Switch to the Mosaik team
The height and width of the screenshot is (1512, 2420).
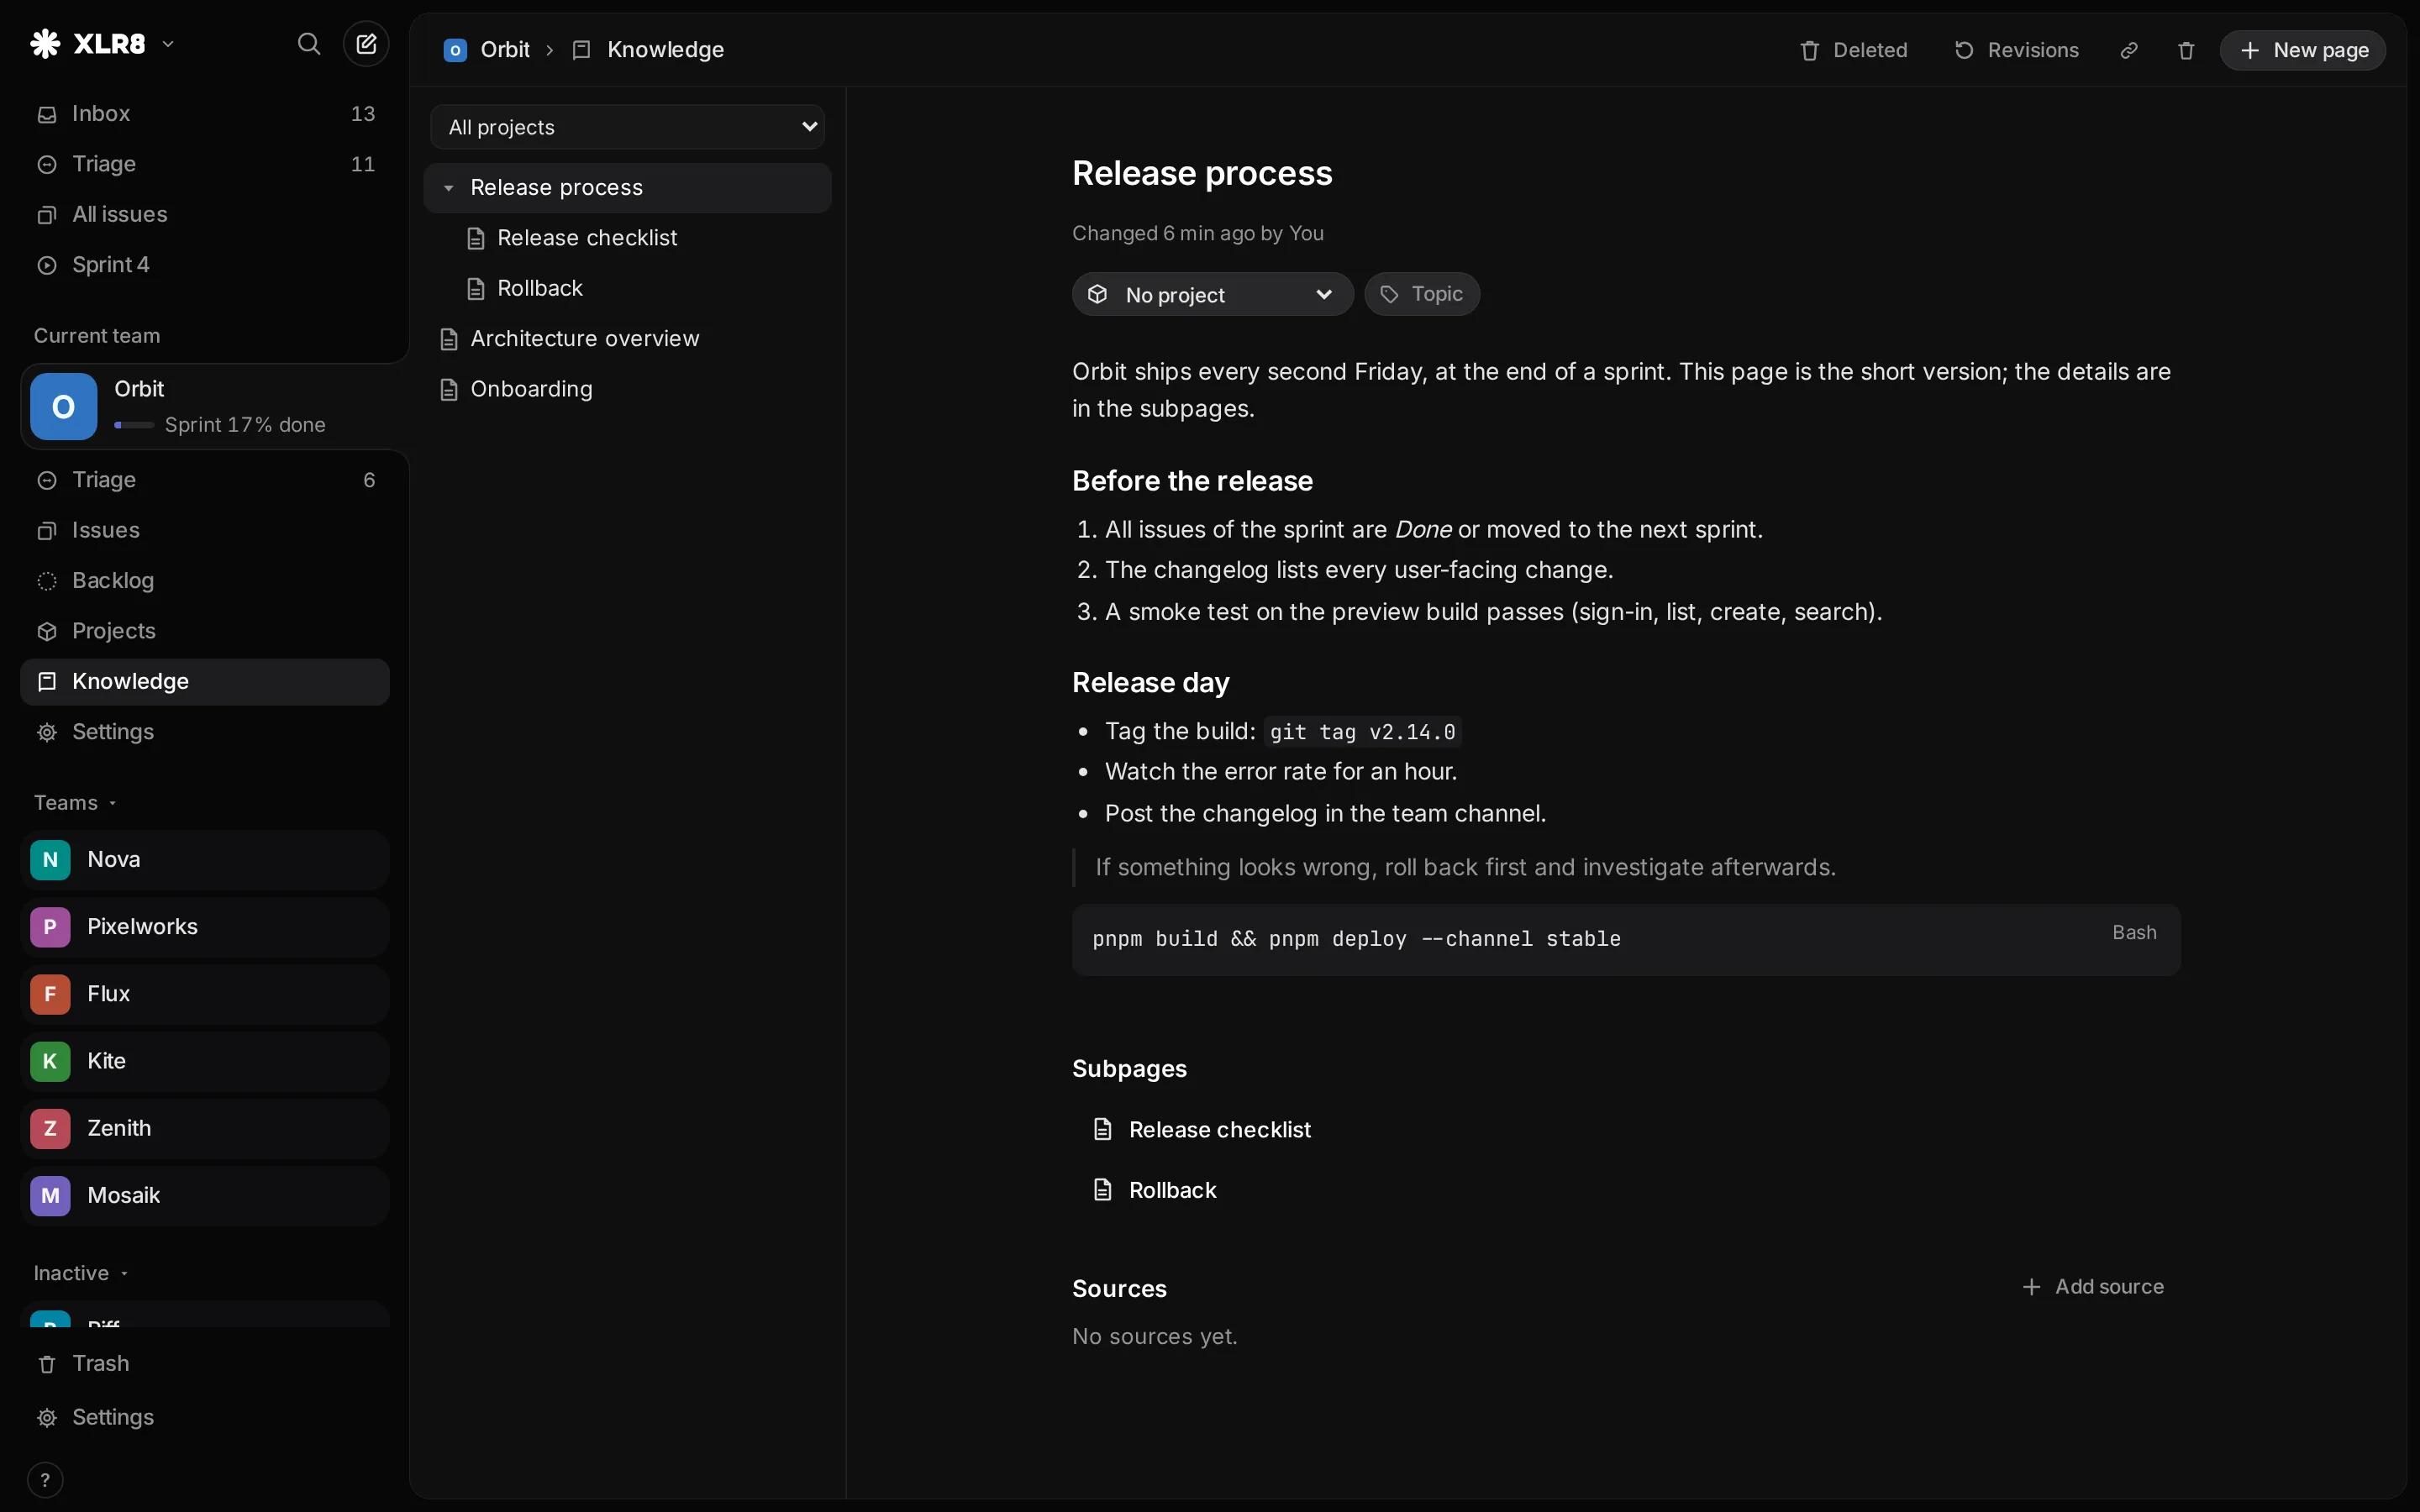tap(205, 1196)
